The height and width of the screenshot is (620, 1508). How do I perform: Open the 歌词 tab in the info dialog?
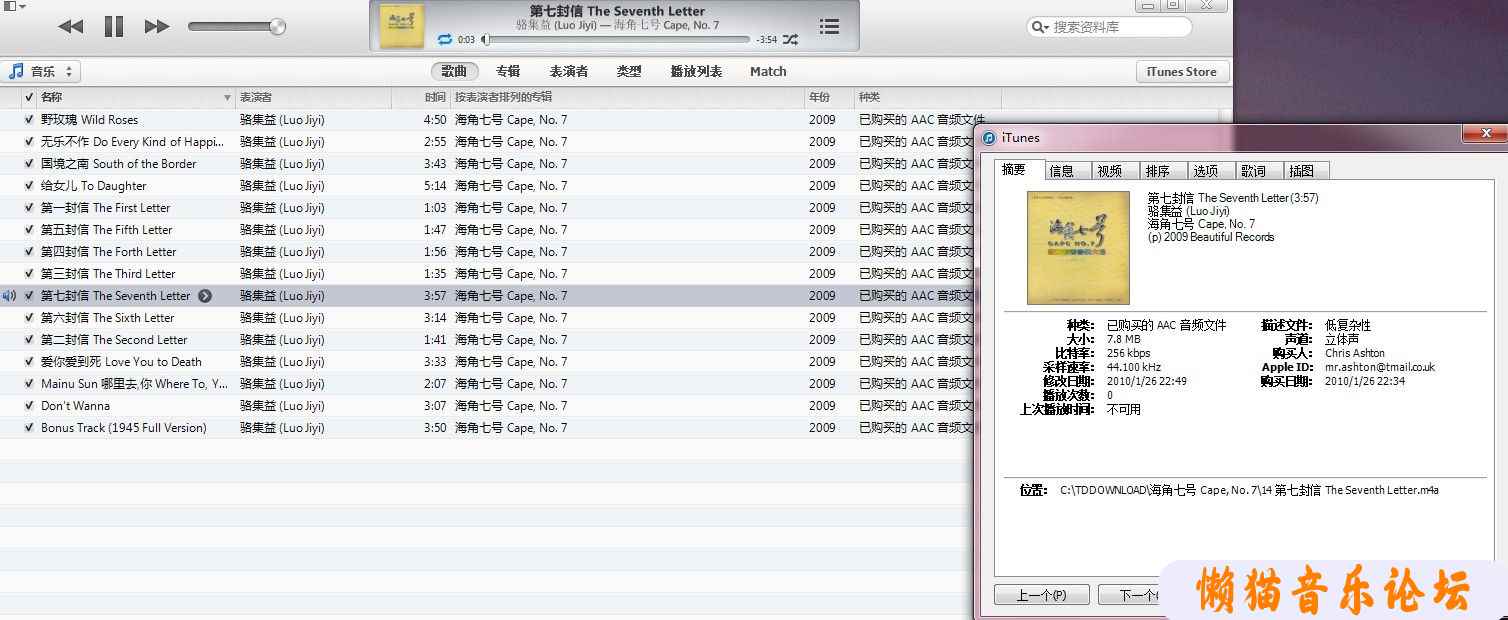click(1253, 171)
